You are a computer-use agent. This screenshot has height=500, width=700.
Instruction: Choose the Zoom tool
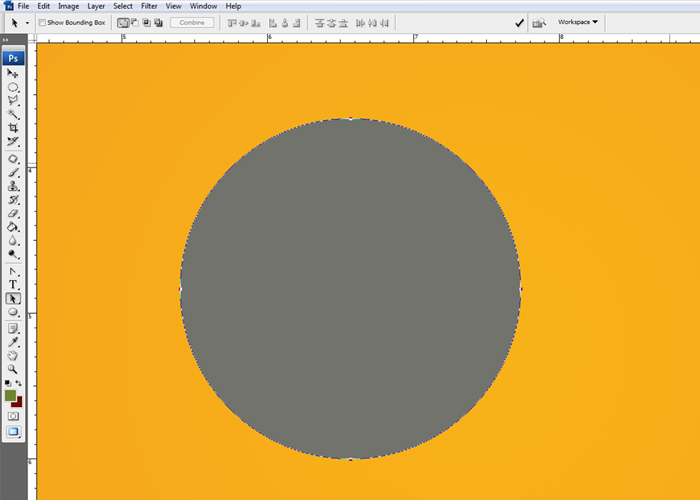[x=14, y=369]
